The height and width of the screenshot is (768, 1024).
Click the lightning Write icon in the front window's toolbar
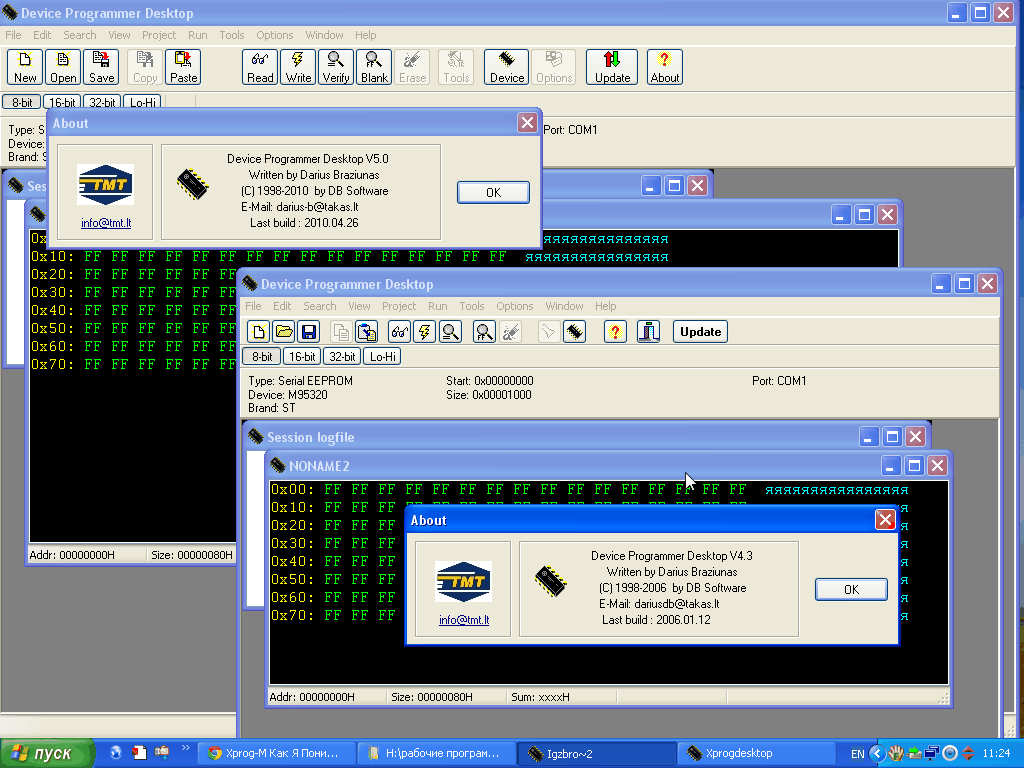[x=424, y=332]
